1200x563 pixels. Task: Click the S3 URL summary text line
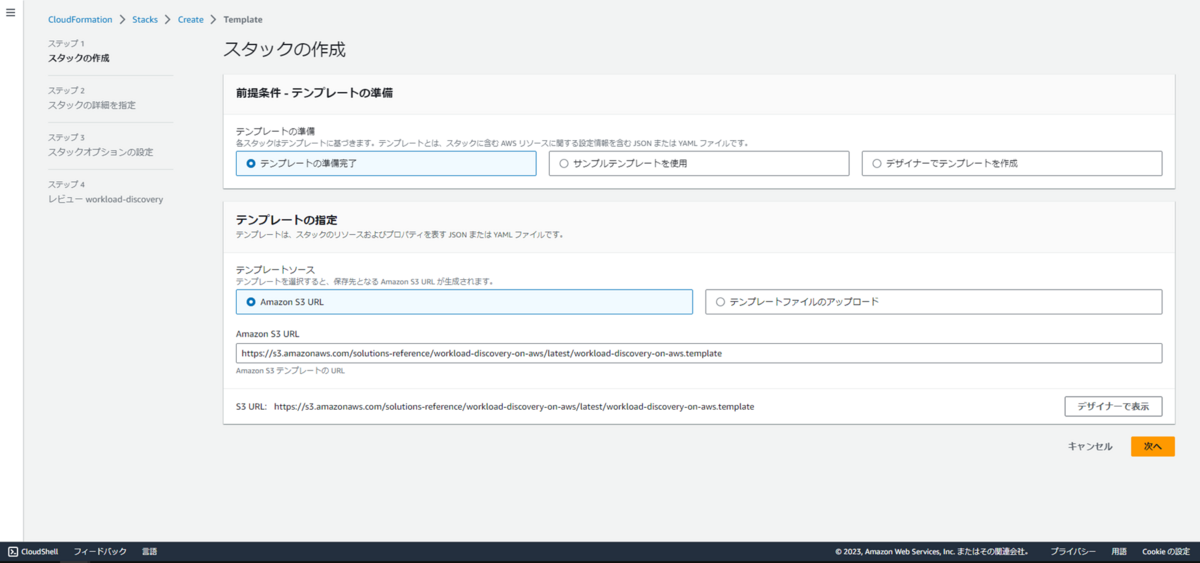click(x=495, y=407)
